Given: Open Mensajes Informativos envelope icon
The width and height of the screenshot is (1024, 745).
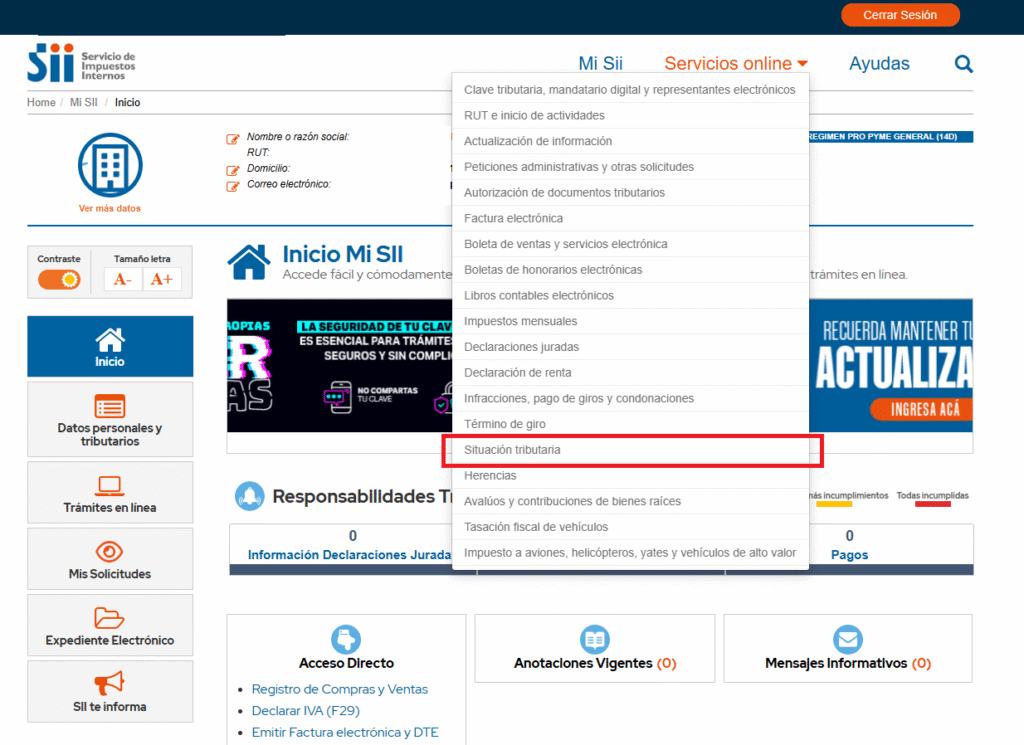Looking at the screenshot, I should point(847,639).
